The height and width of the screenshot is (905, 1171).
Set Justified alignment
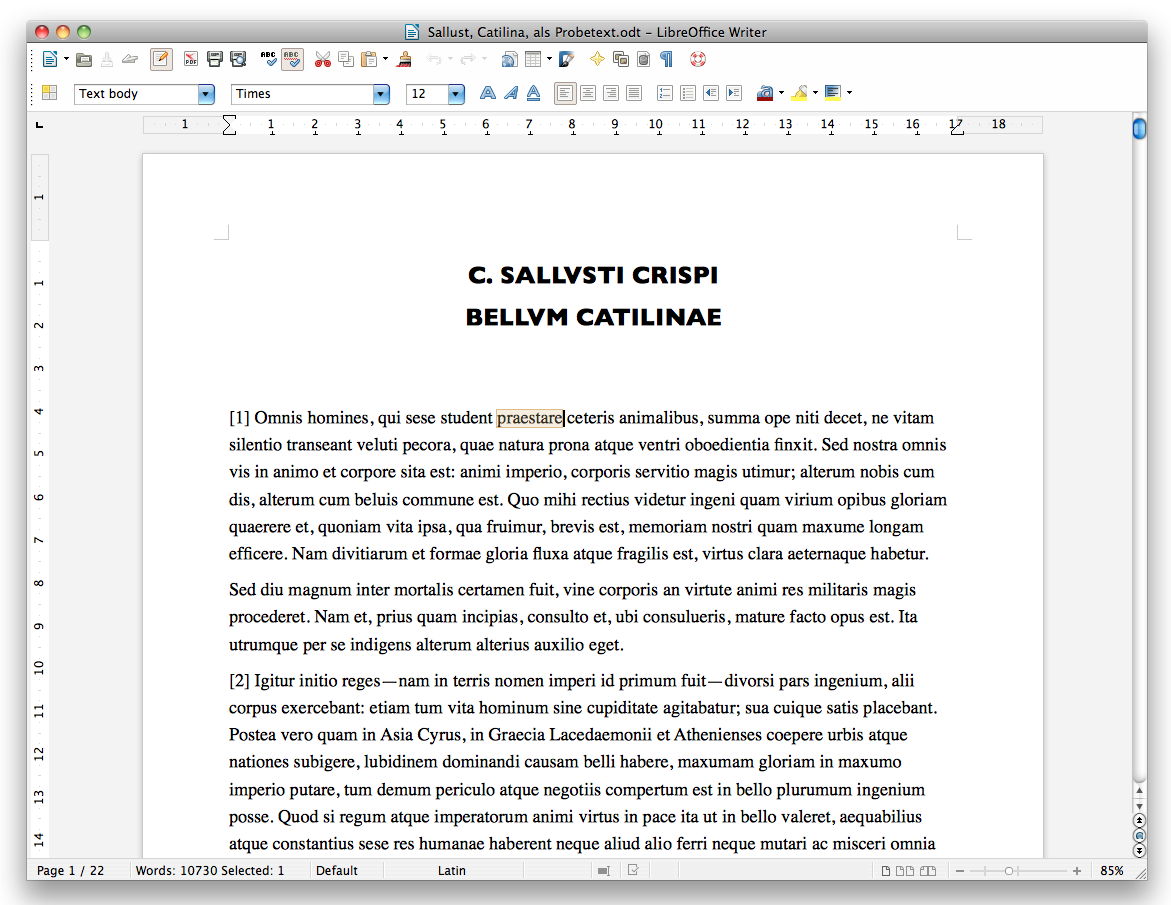point(634,93)
